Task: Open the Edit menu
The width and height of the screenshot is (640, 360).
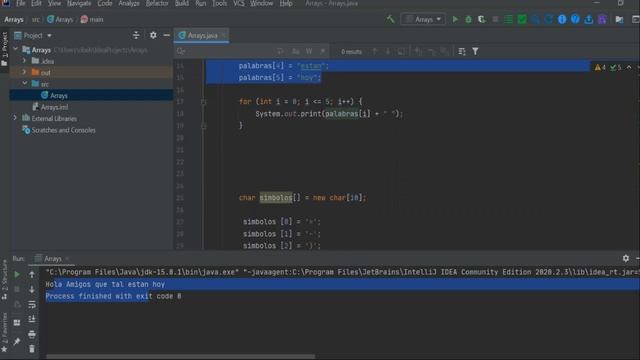Action: coord(36,3)
